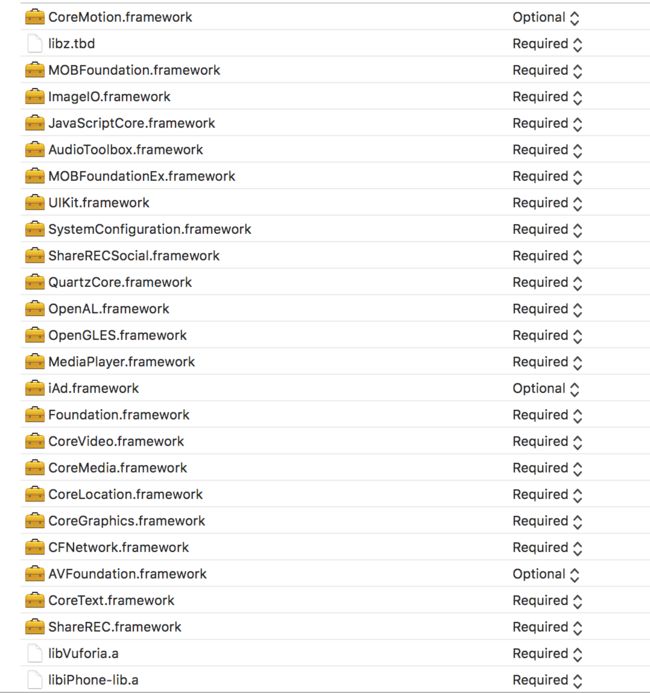The width and height of the screenshot is (650, 693).
Task: Open the AVFoundation.framework Optional status popup
Action: point(546,575)
